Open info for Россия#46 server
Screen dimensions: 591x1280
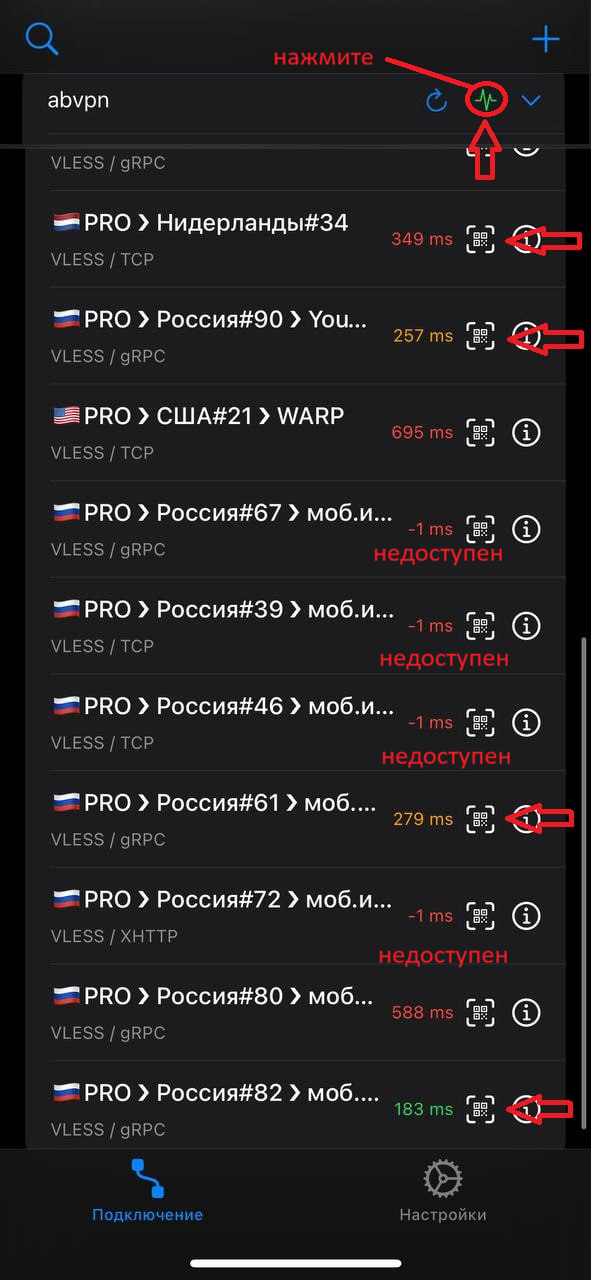526,722
